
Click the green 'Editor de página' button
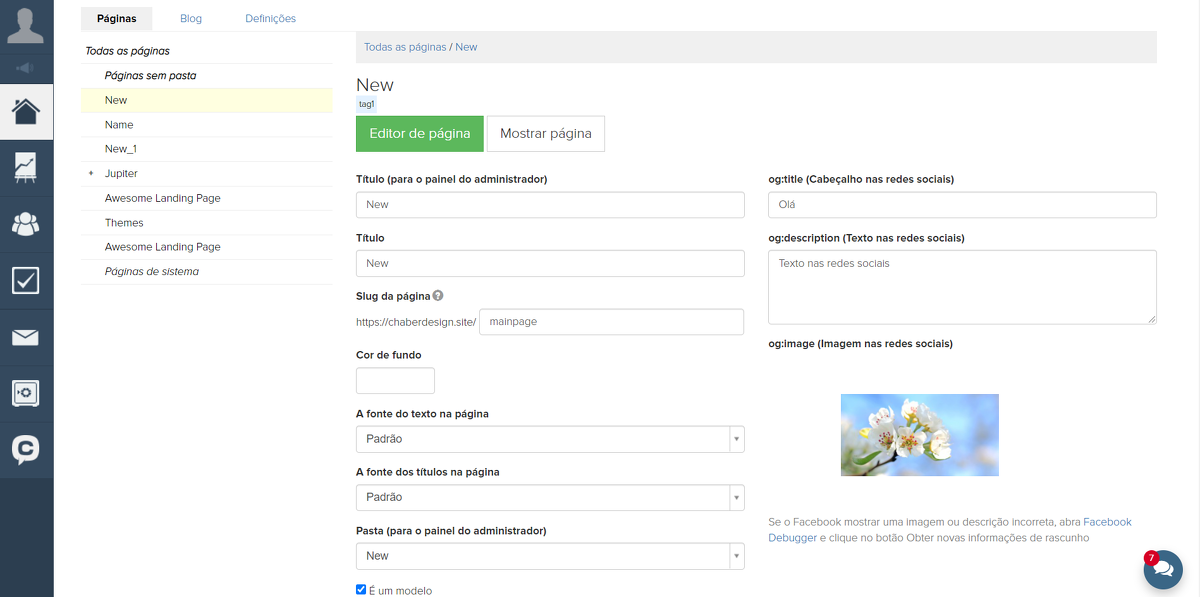(419, 134)
